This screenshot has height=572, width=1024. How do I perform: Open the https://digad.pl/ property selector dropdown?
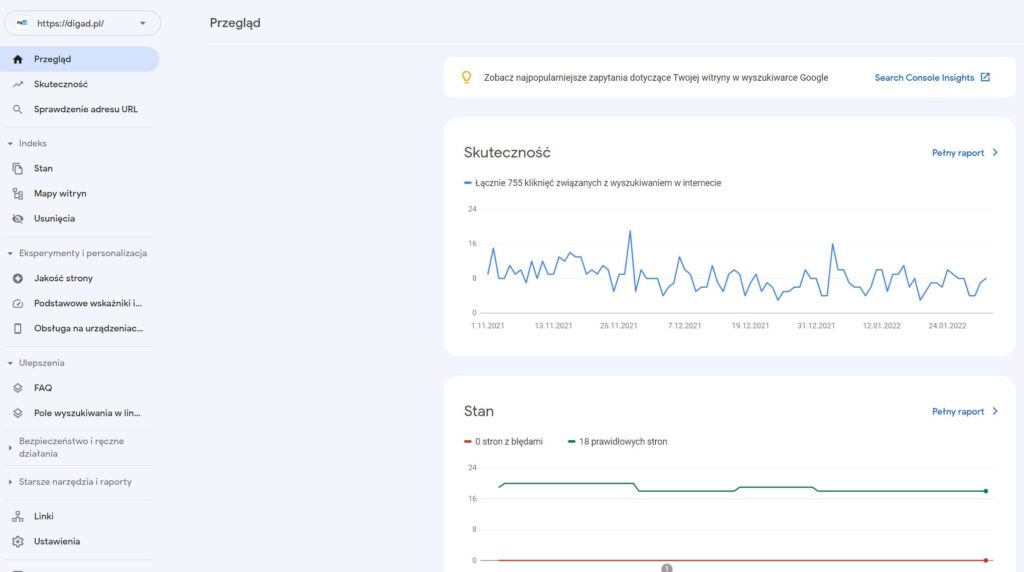82,24
